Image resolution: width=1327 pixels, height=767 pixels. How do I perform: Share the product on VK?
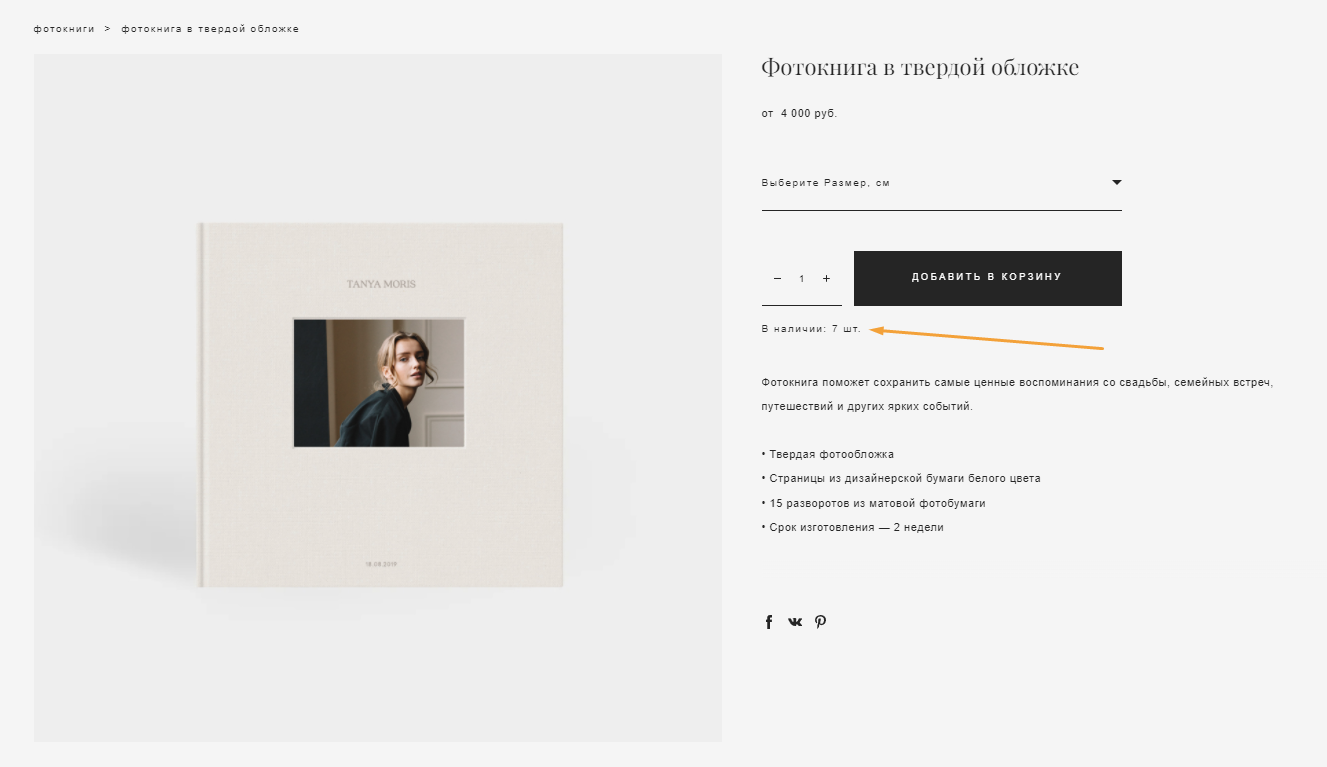795,622
